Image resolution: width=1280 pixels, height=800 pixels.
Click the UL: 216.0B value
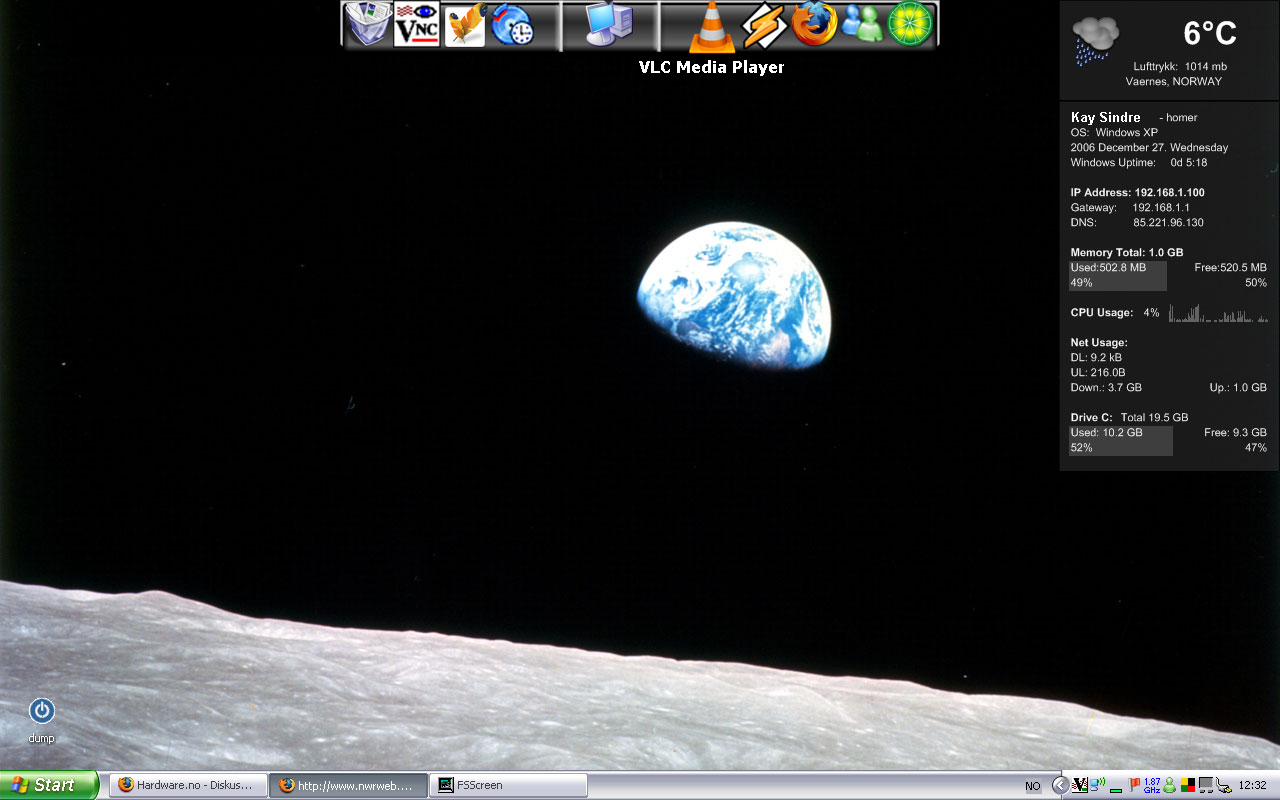(1098, 372)
